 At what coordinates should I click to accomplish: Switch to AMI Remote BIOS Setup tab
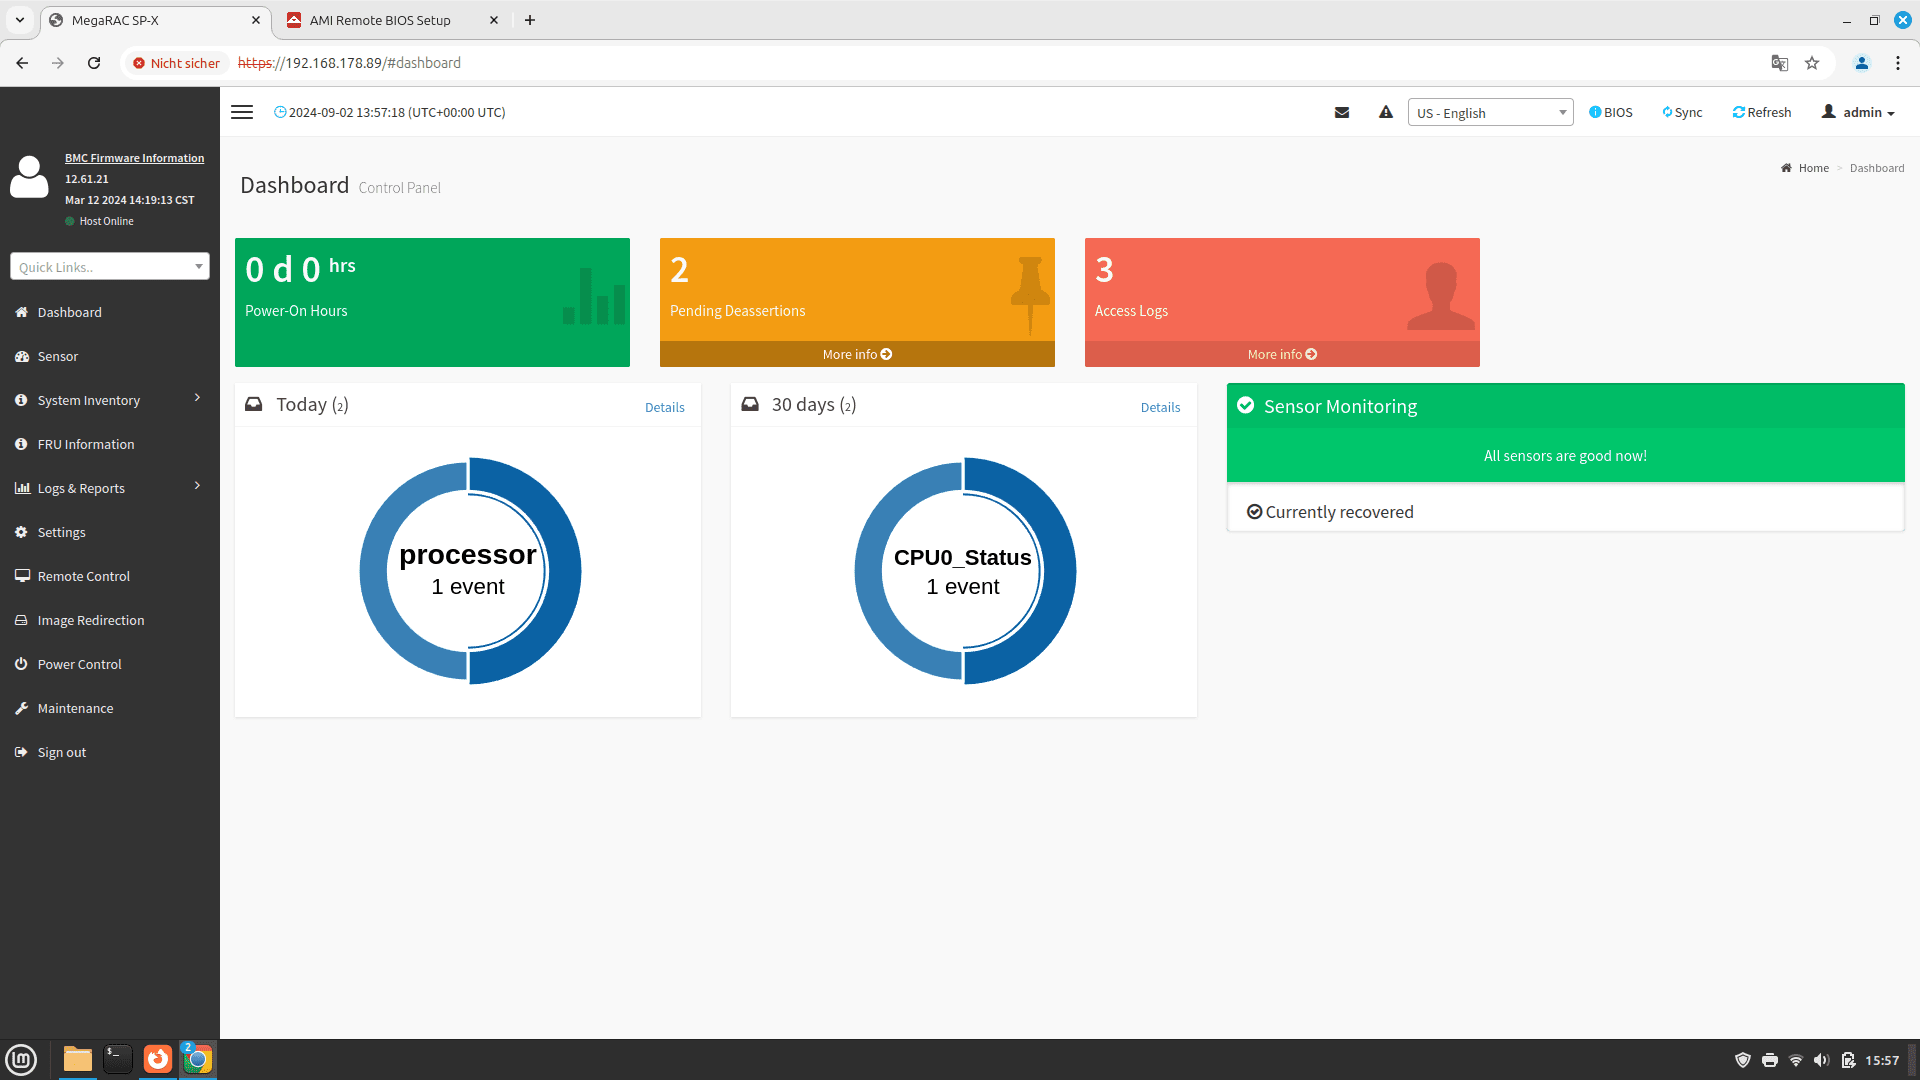point(380,20)
